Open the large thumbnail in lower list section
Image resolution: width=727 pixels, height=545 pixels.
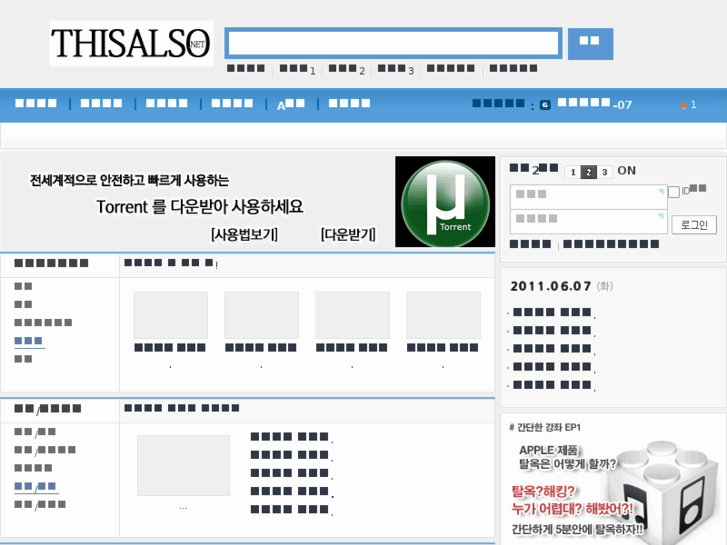click(183, 465)
